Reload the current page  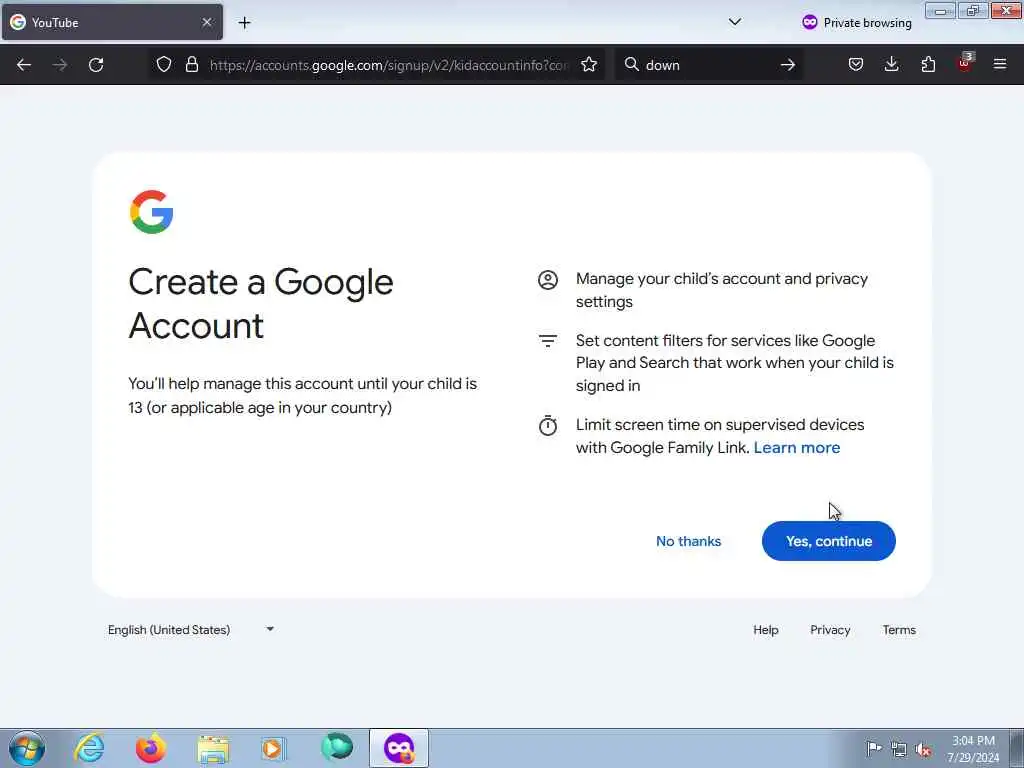pyautogui.click(x=96, y=65)
